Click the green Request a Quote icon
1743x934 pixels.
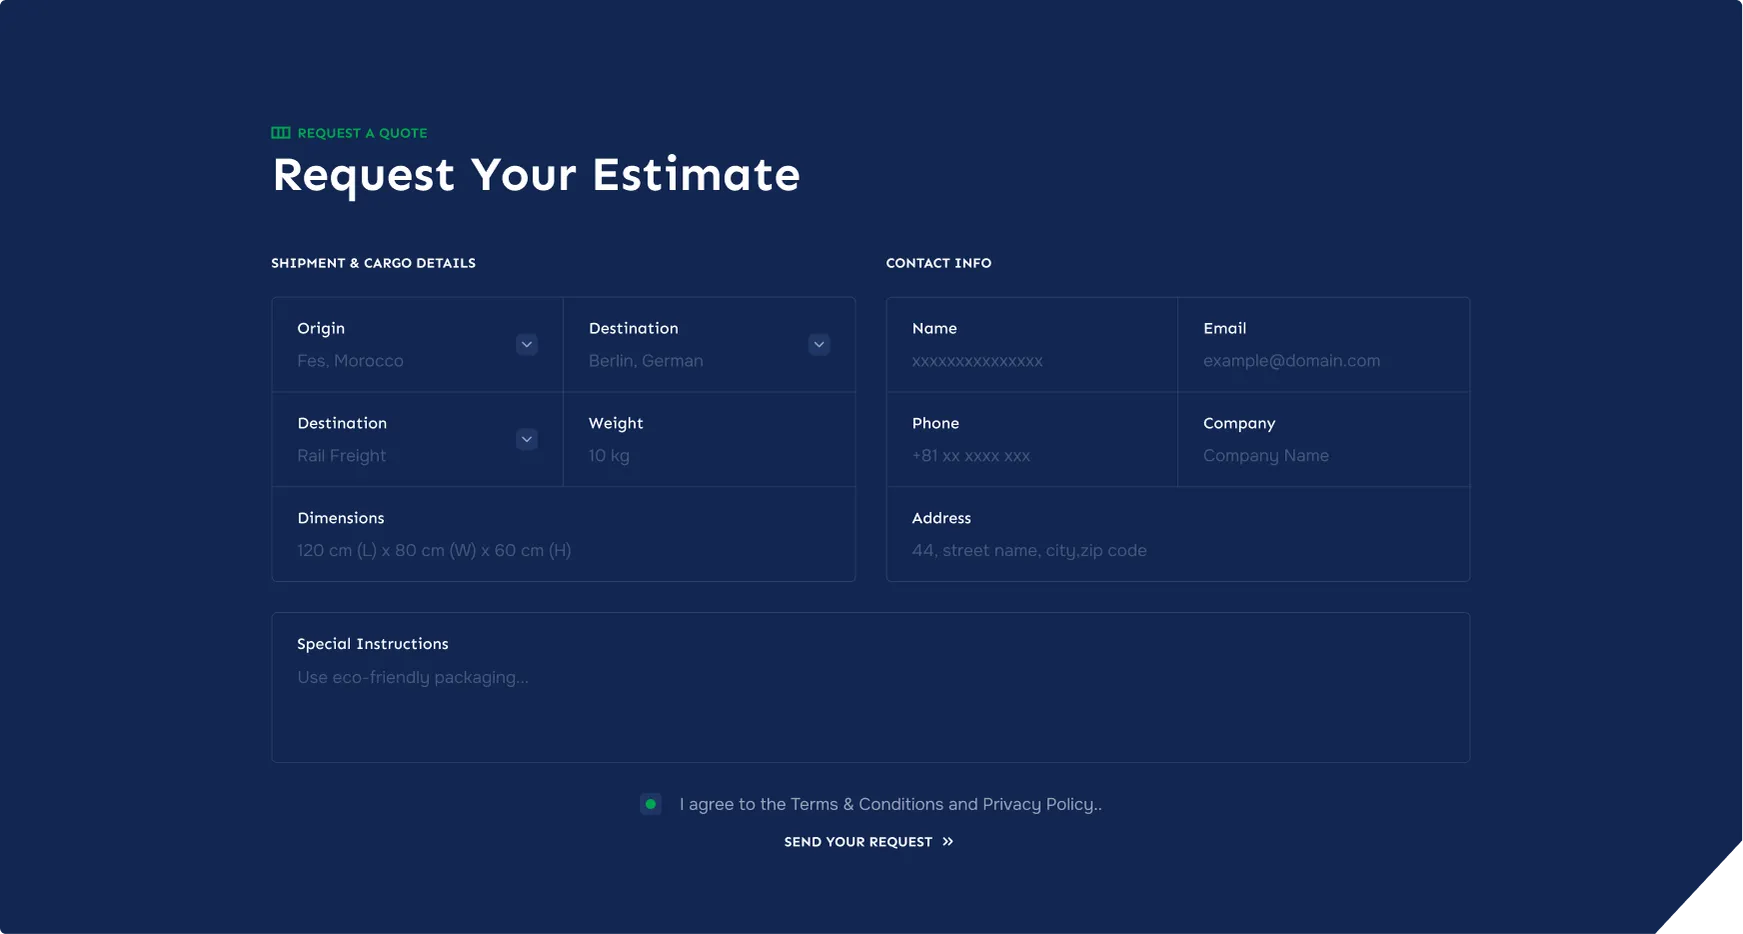click(x=281, y=133)
